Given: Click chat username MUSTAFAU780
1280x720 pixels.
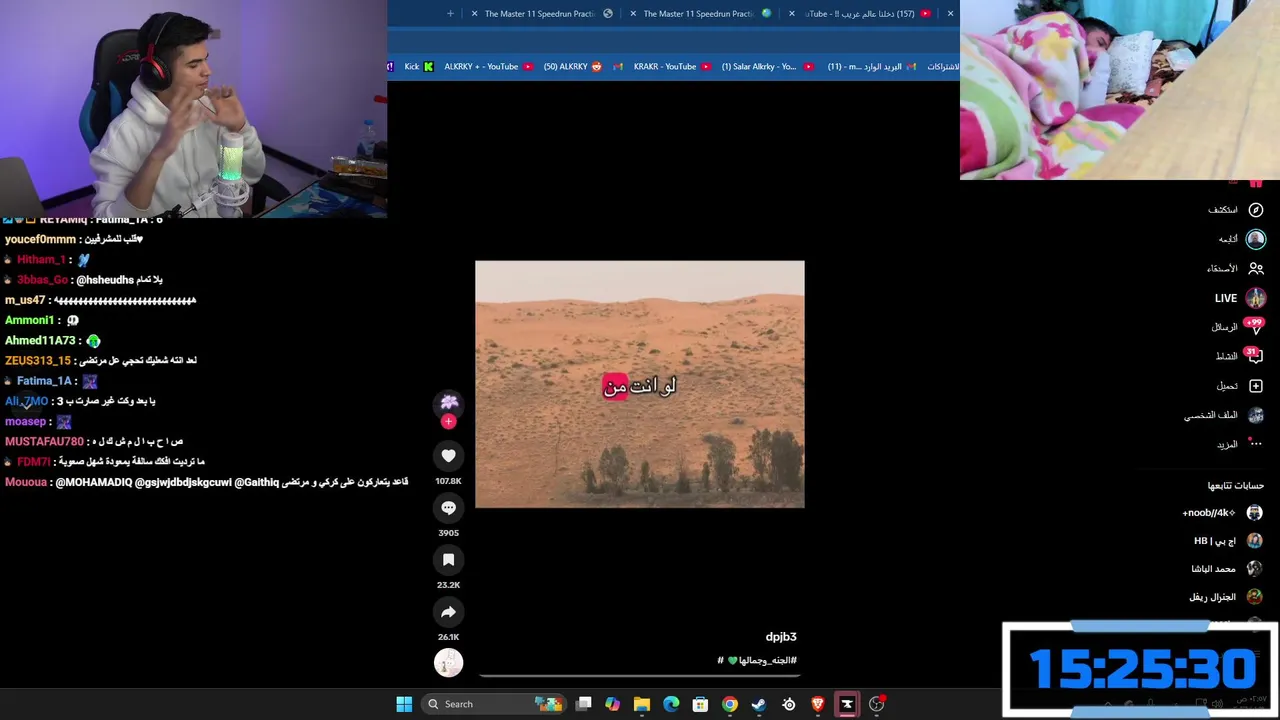Looking at the screenshot, I should click(x=44, y=441).
